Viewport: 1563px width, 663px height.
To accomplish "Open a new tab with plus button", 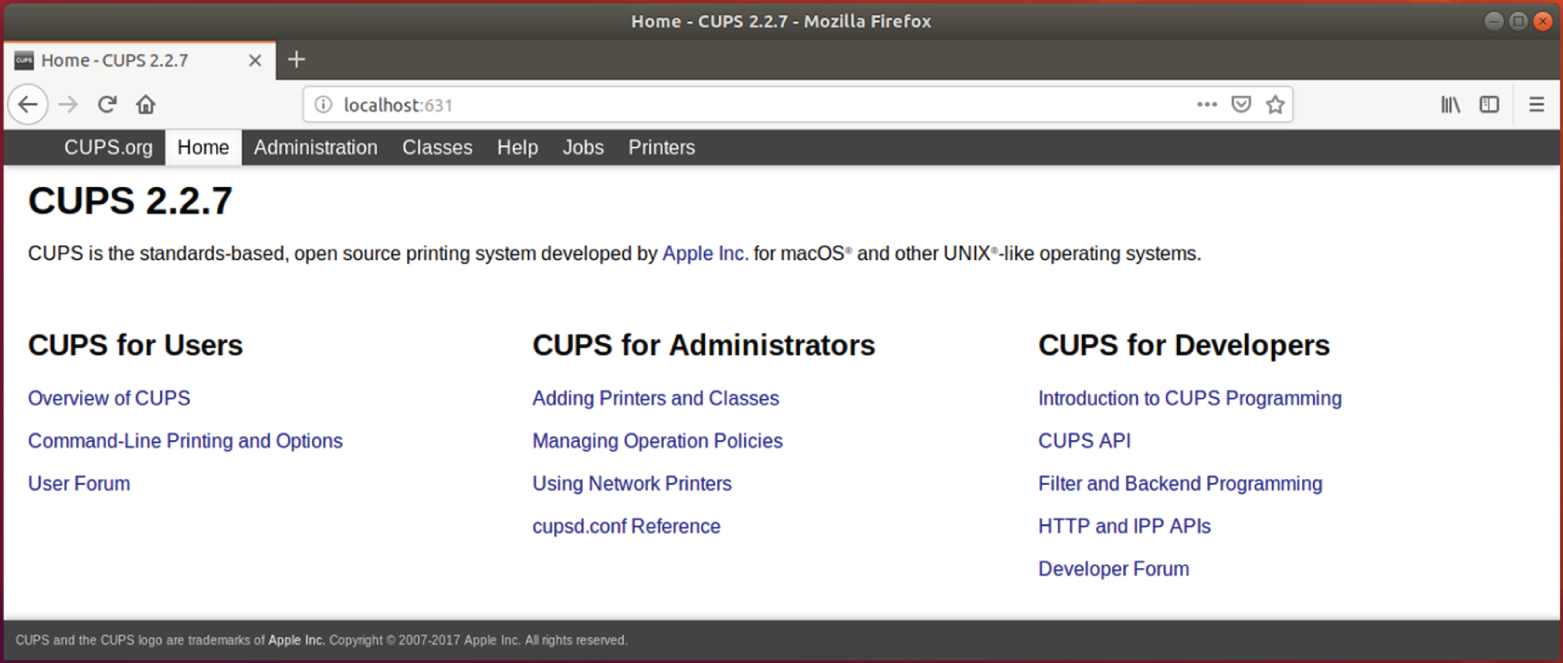I will 296,59.
